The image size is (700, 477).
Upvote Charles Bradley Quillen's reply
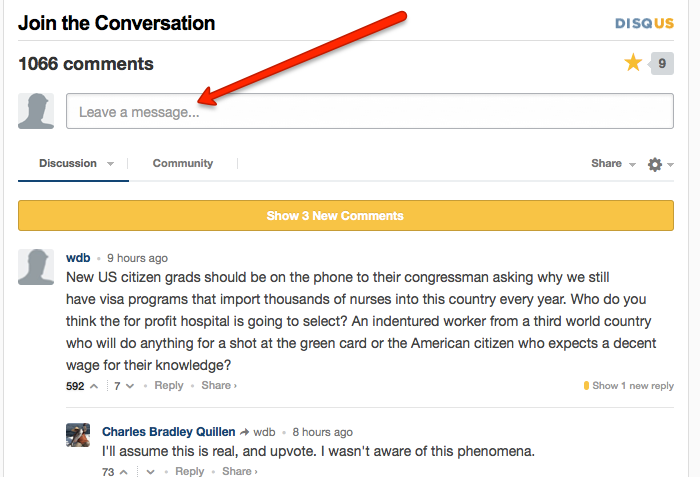126,472
